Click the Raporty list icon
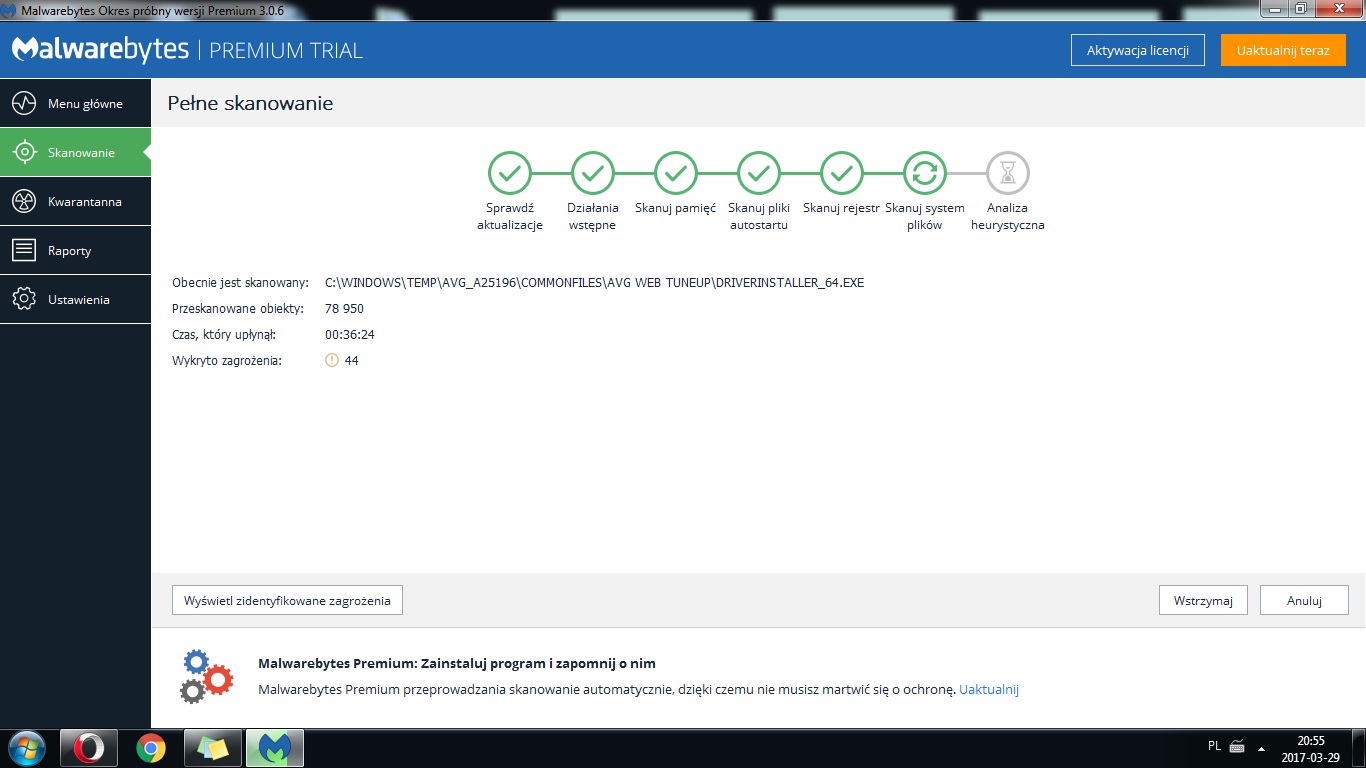 click(25, 250)
